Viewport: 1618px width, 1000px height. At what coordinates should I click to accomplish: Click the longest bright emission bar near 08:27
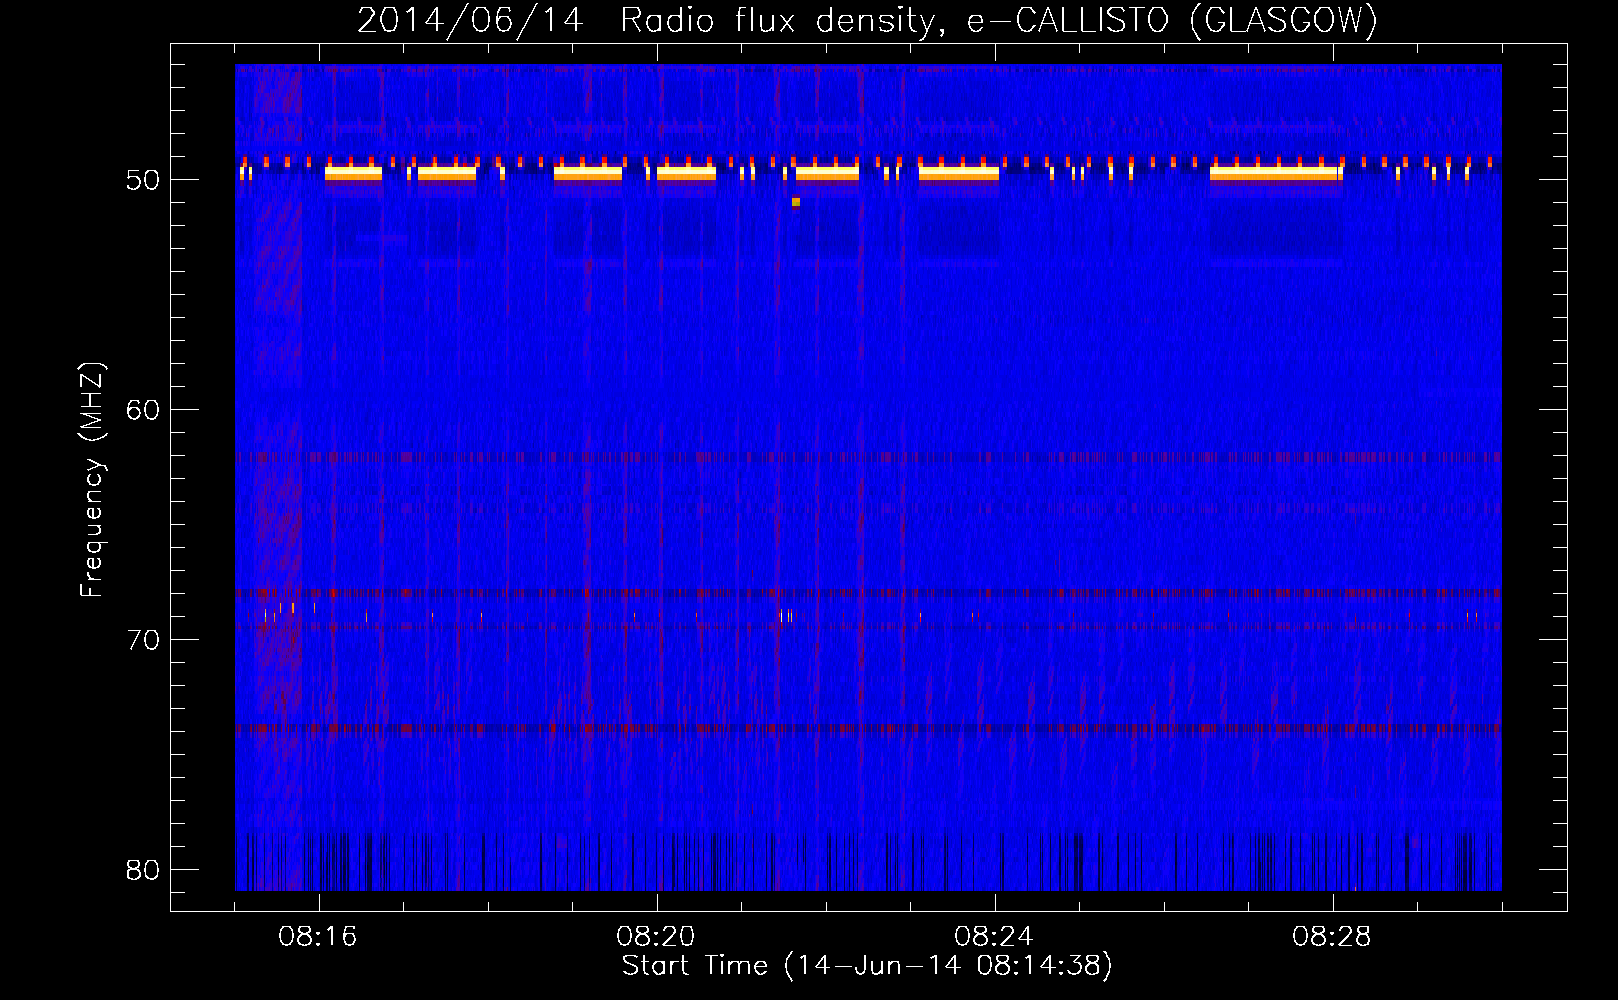coord(1275,173)
